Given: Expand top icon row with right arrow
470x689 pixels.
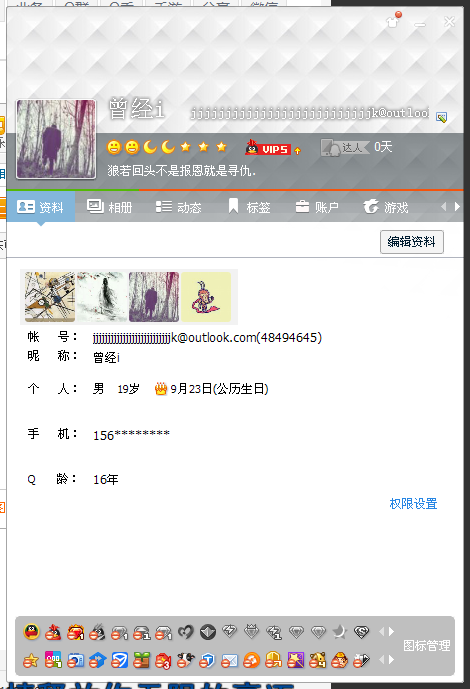Looking at the screenshot, I should pos(391,631).
